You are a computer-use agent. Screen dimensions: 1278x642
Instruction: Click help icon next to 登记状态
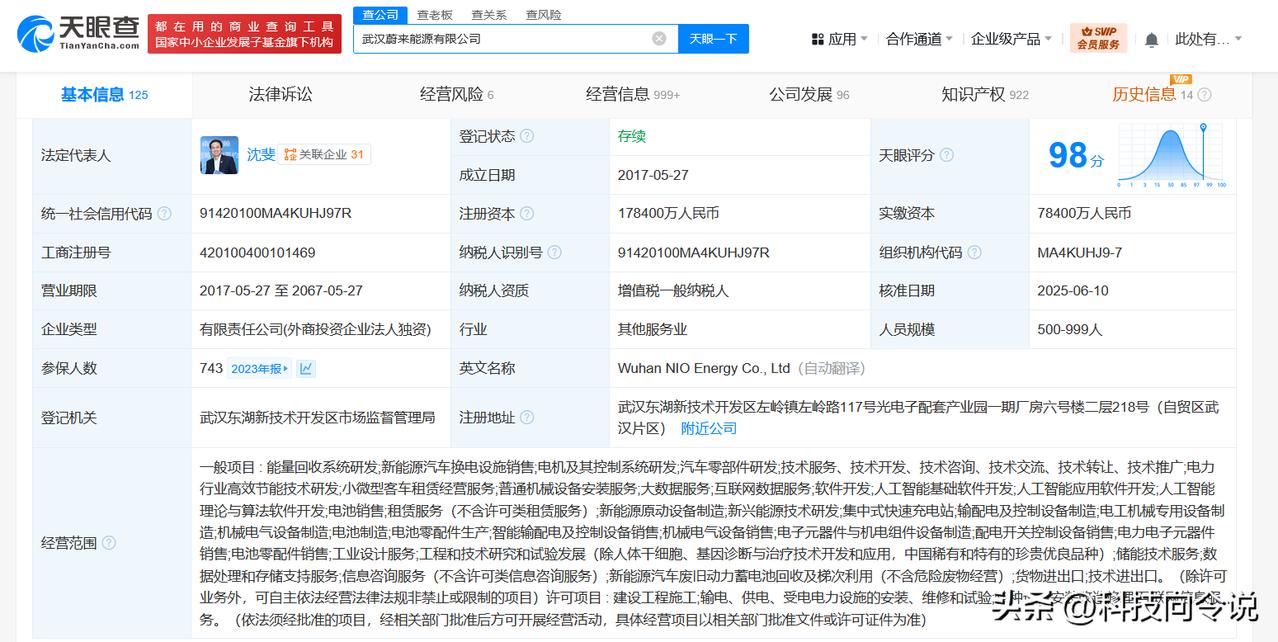click(x=527, y=136)
